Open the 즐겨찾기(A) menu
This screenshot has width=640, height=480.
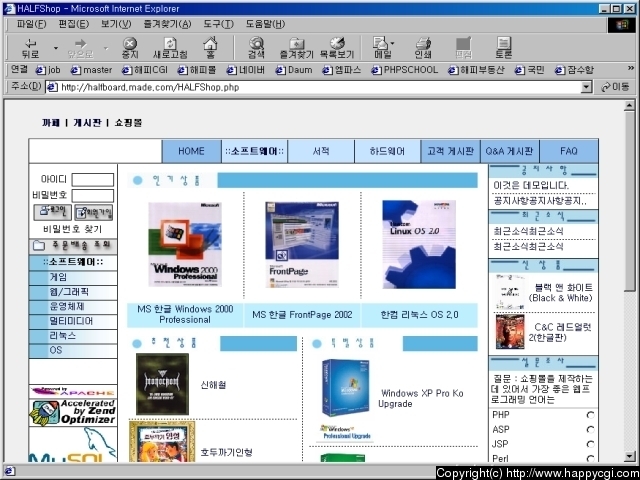point(167,24)
